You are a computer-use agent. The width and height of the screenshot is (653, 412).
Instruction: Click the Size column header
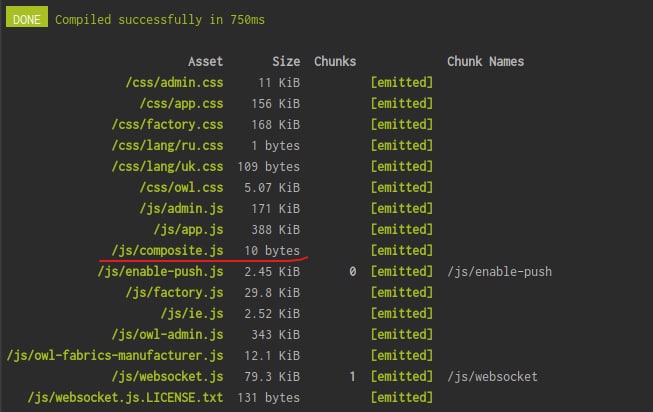[x=286, y=62]
